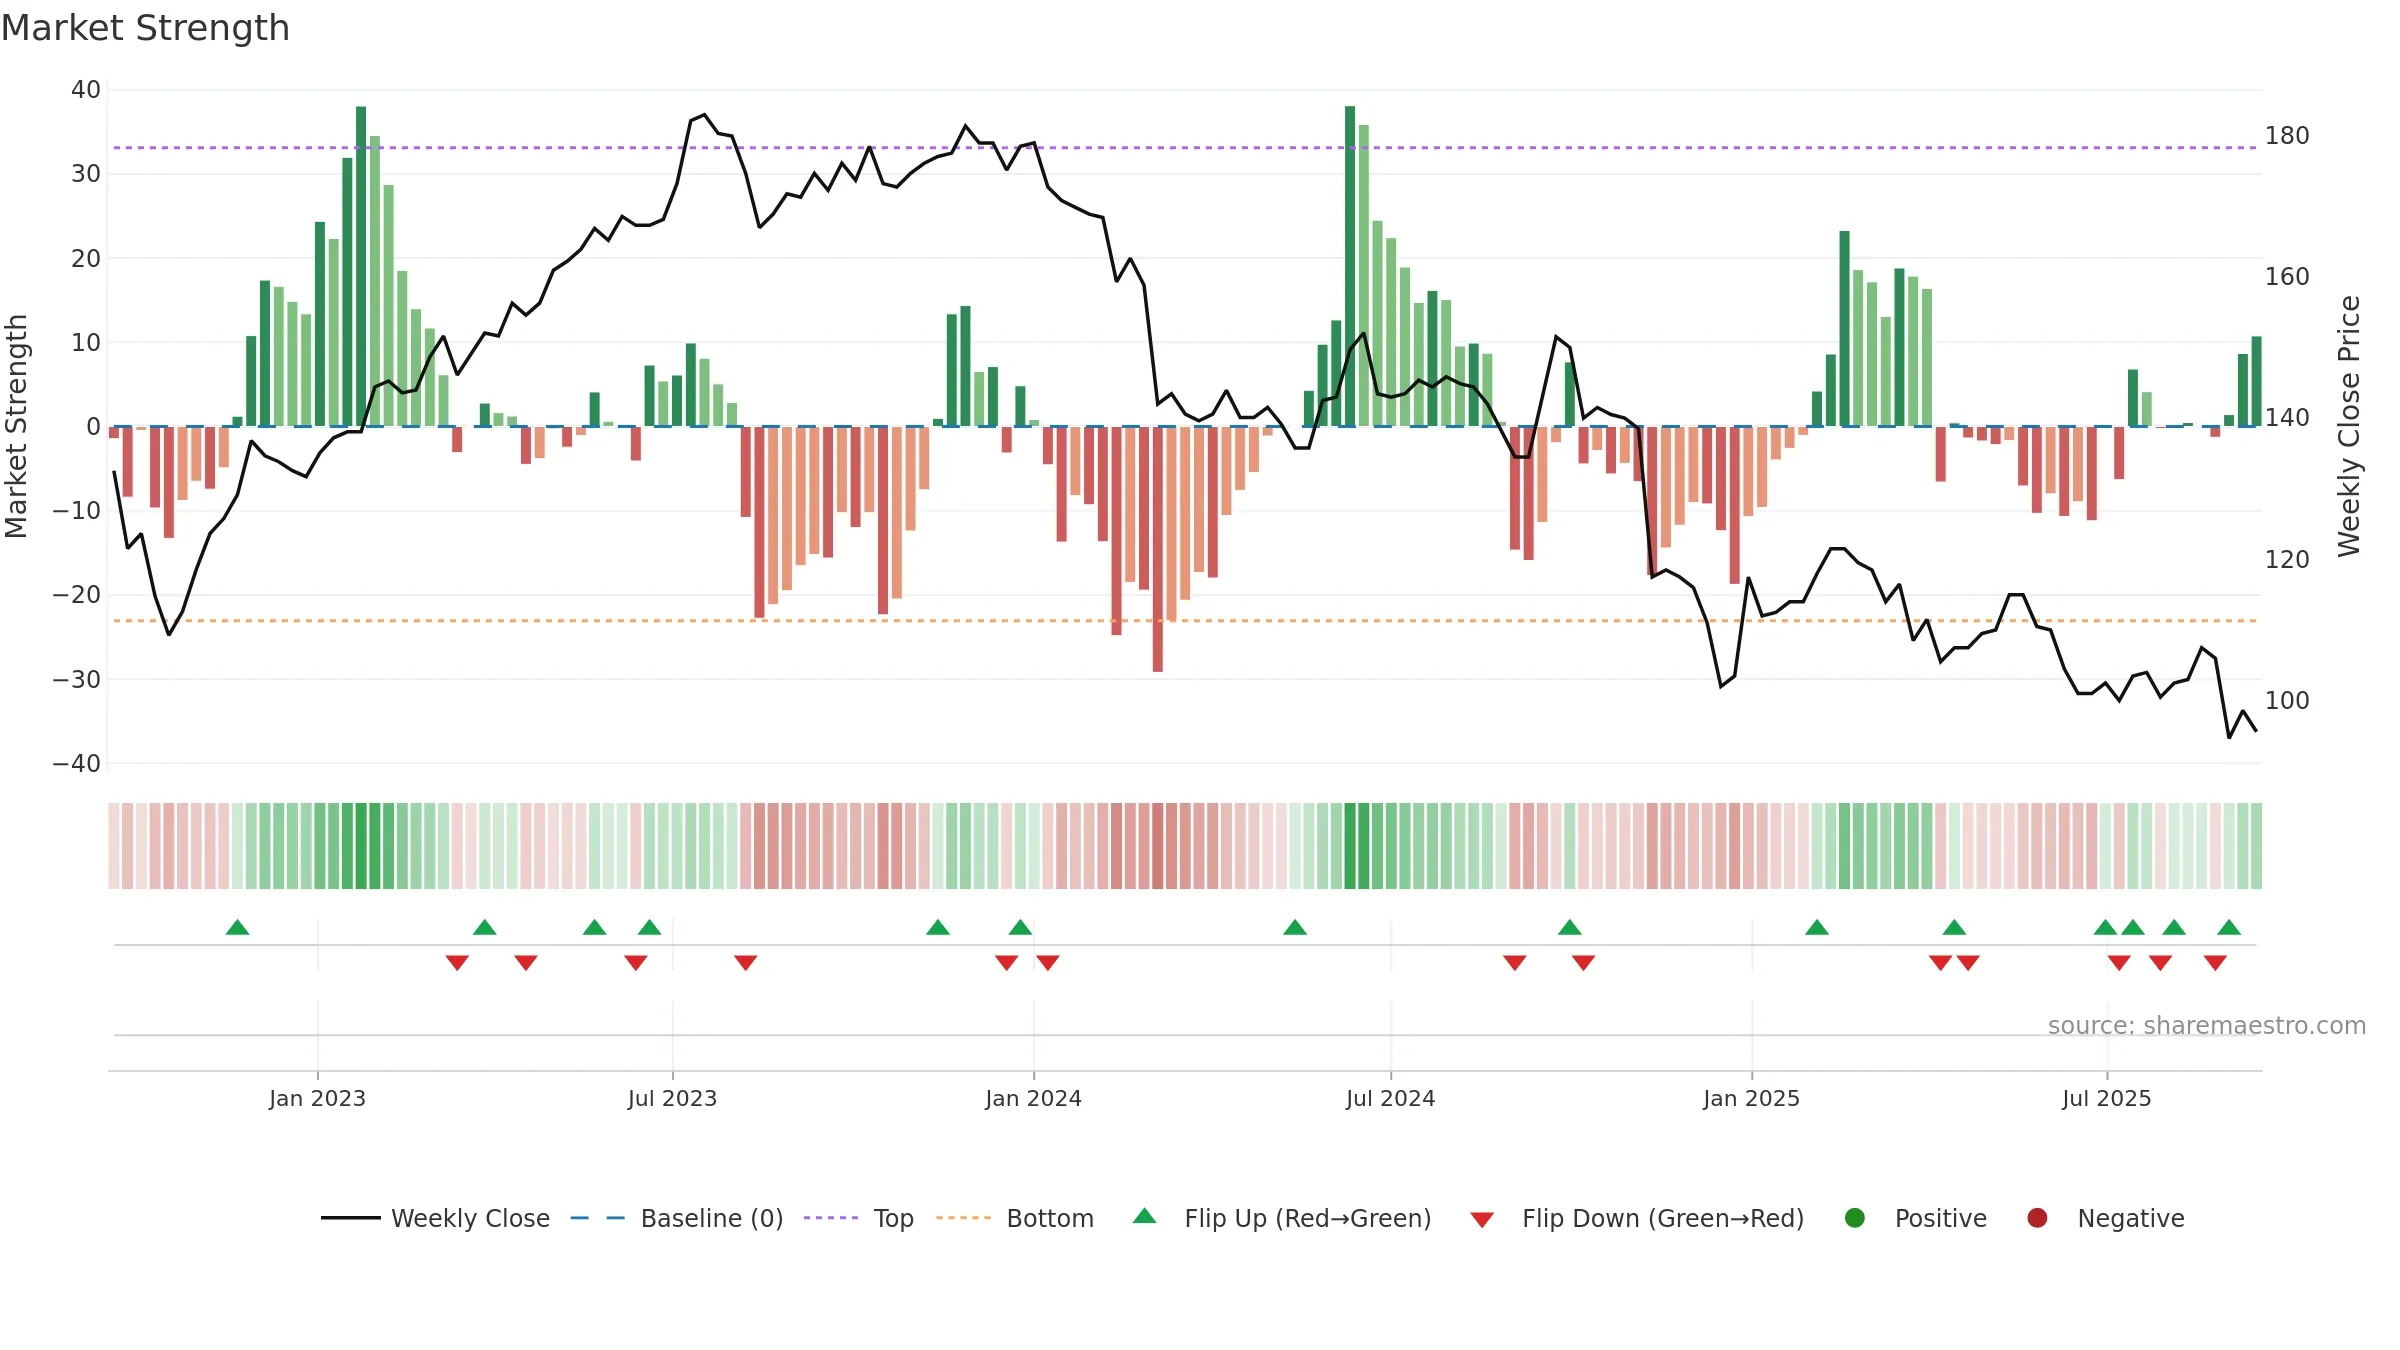Click the Jan 2023 axis label
This screenshot has height=1350, width=2400.
pyautogui.click(x=317, y=1098)
